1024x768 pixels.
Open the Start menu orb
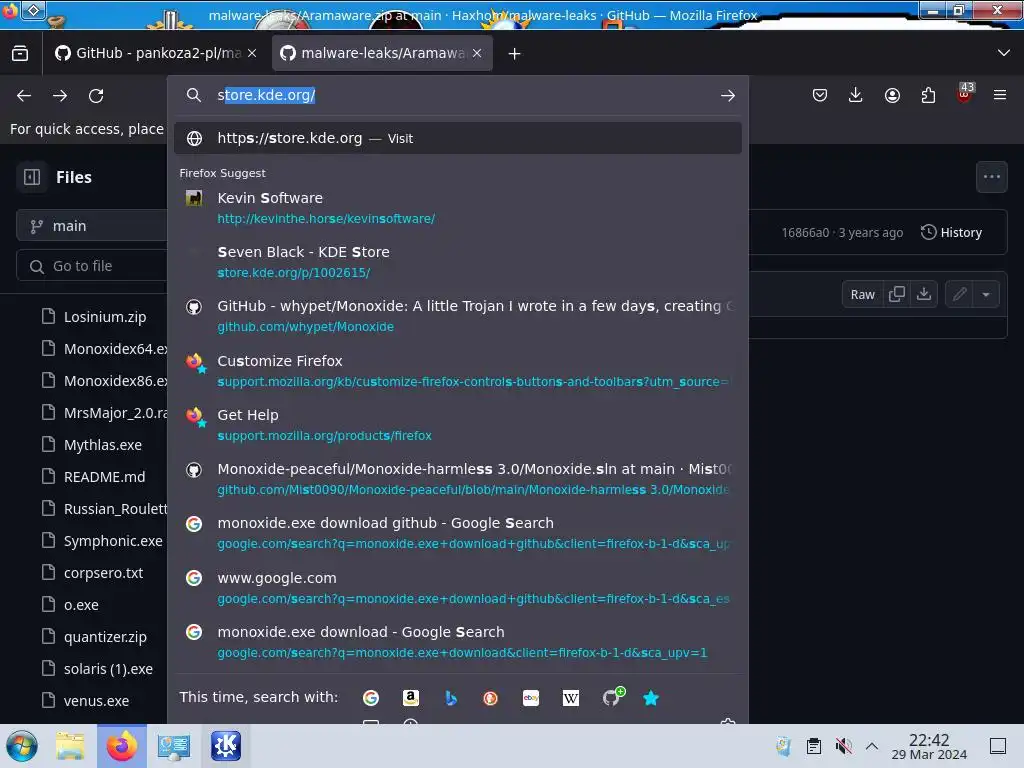click(22, 746)
